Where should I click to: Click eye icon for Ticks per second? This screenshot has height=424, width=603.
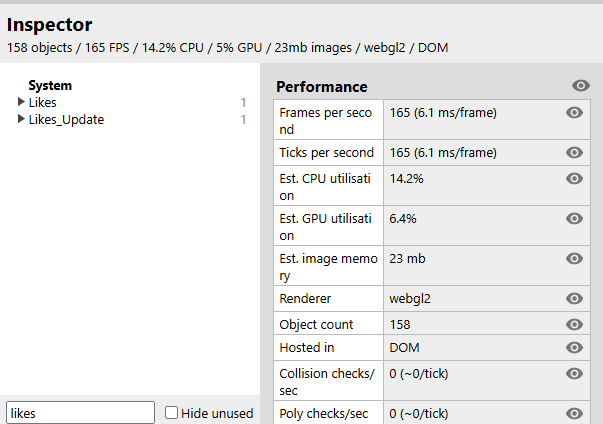coord(574,153)
